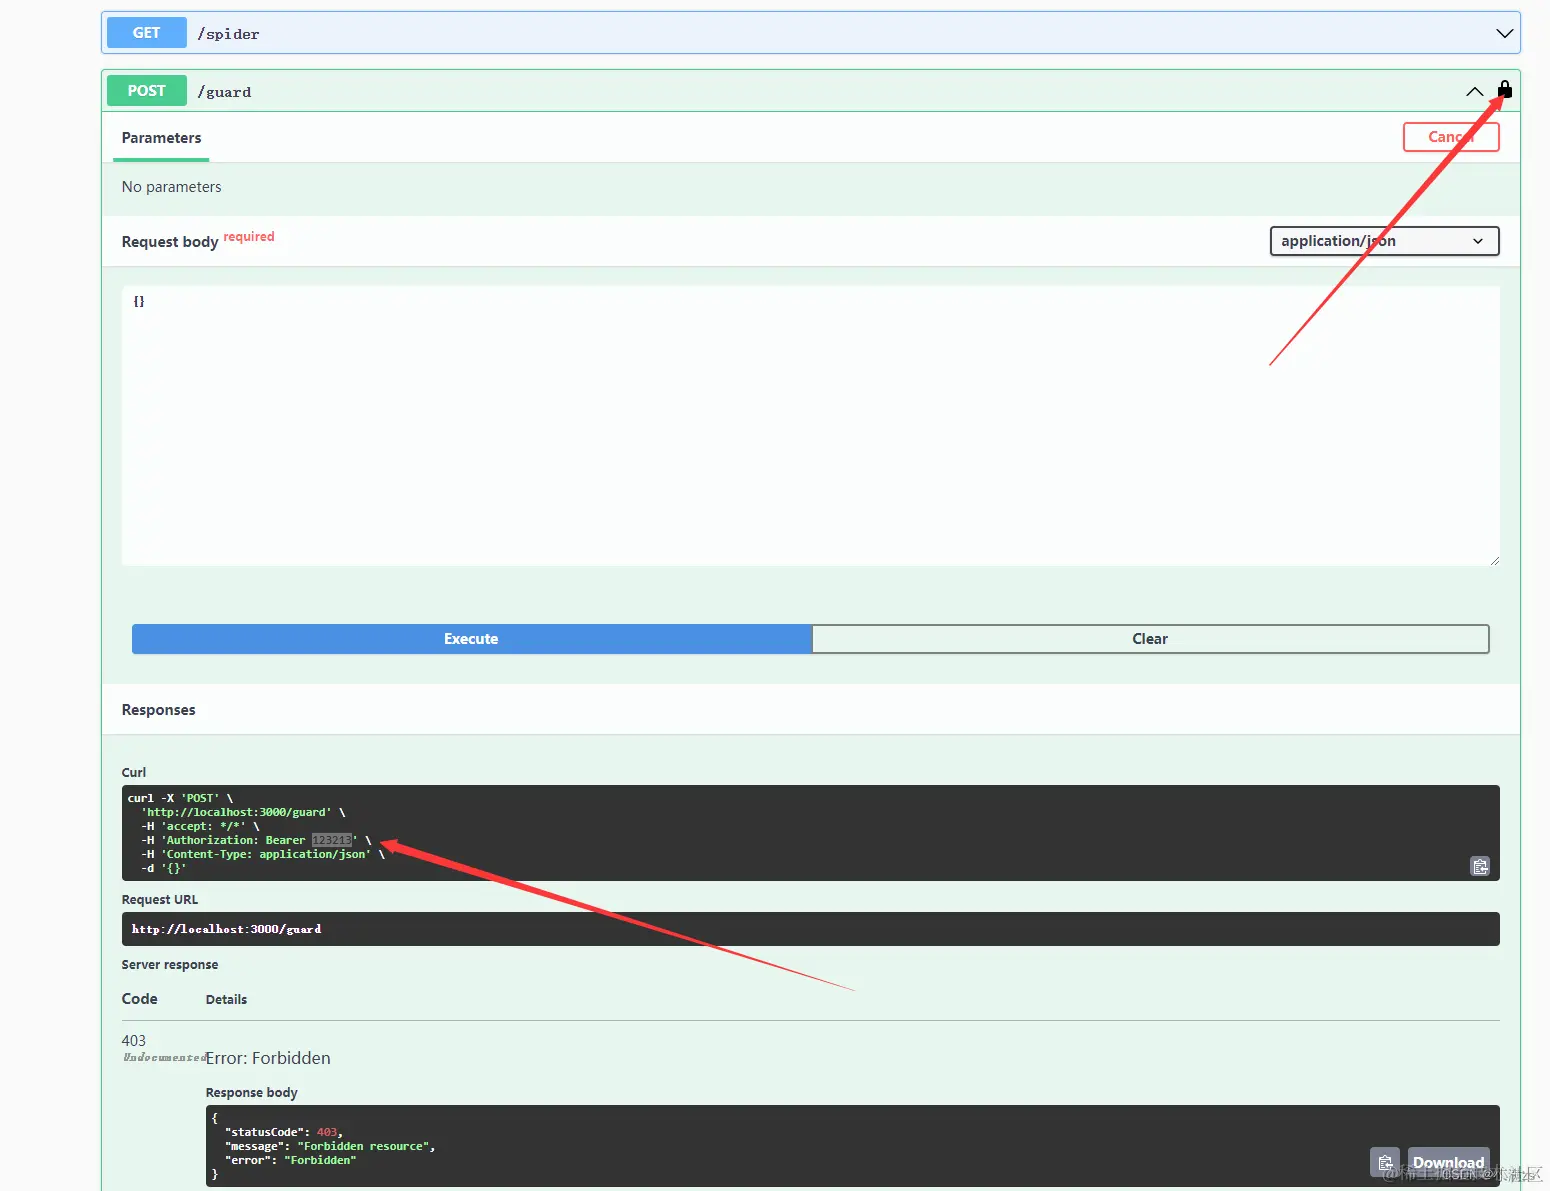The height and width of the screenshot is (1191, 1550).
Task: Click the 'Error: Forbidden' text
Action: (268, 1058)
